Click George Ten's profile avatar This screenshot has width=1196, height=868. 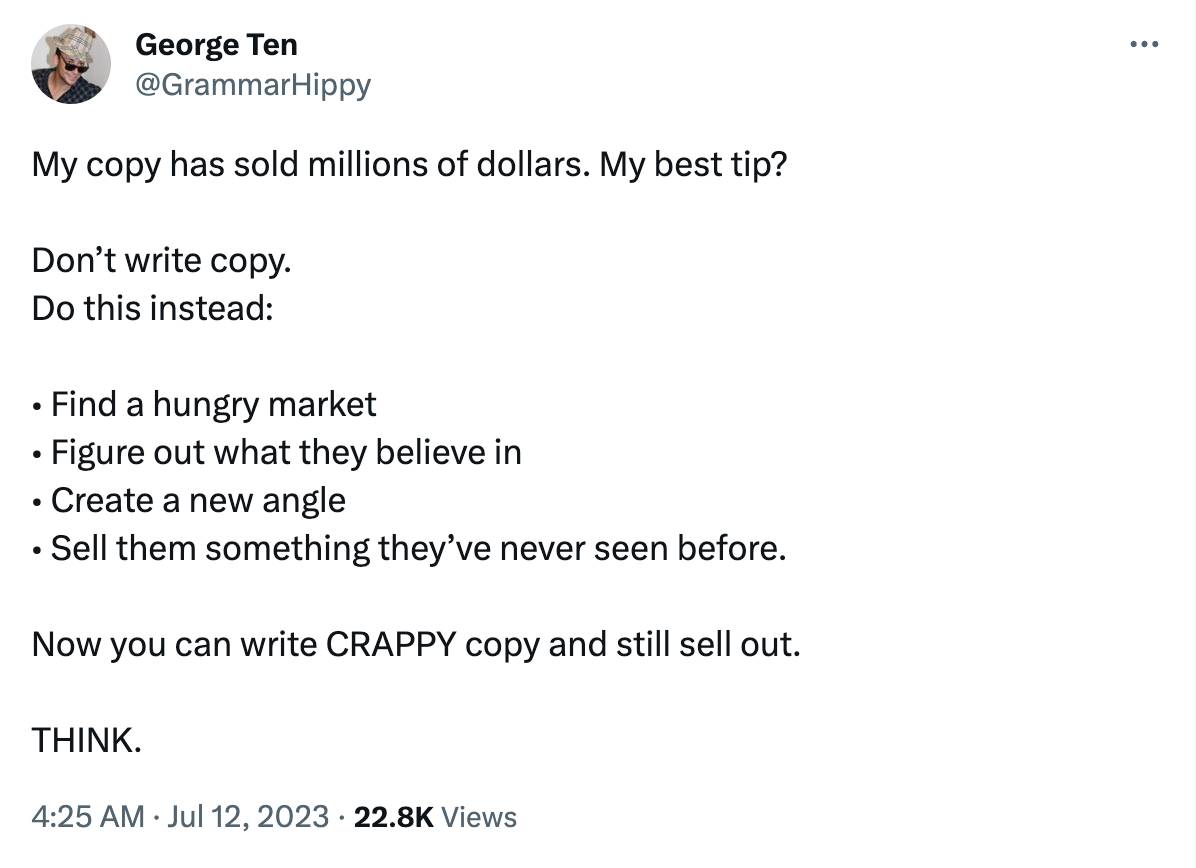(x=70, y=64)
